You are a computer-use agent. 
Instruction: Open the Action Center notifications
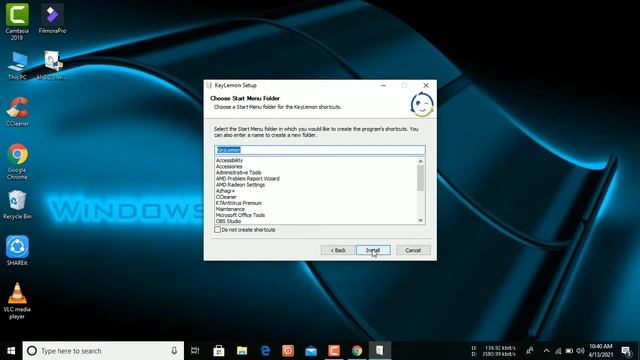tap(626, 351)
